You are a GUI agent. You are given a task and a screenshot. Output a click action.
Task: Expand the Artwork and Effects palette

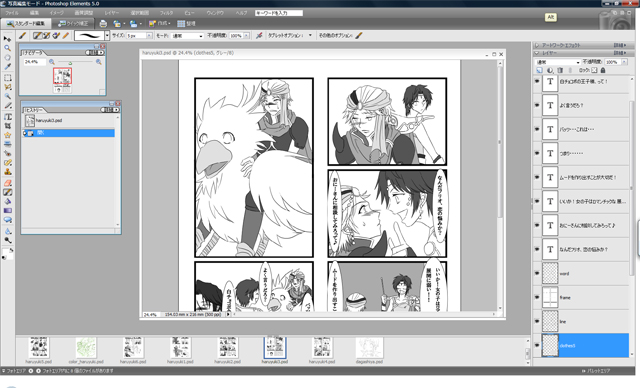click(537, 45)
